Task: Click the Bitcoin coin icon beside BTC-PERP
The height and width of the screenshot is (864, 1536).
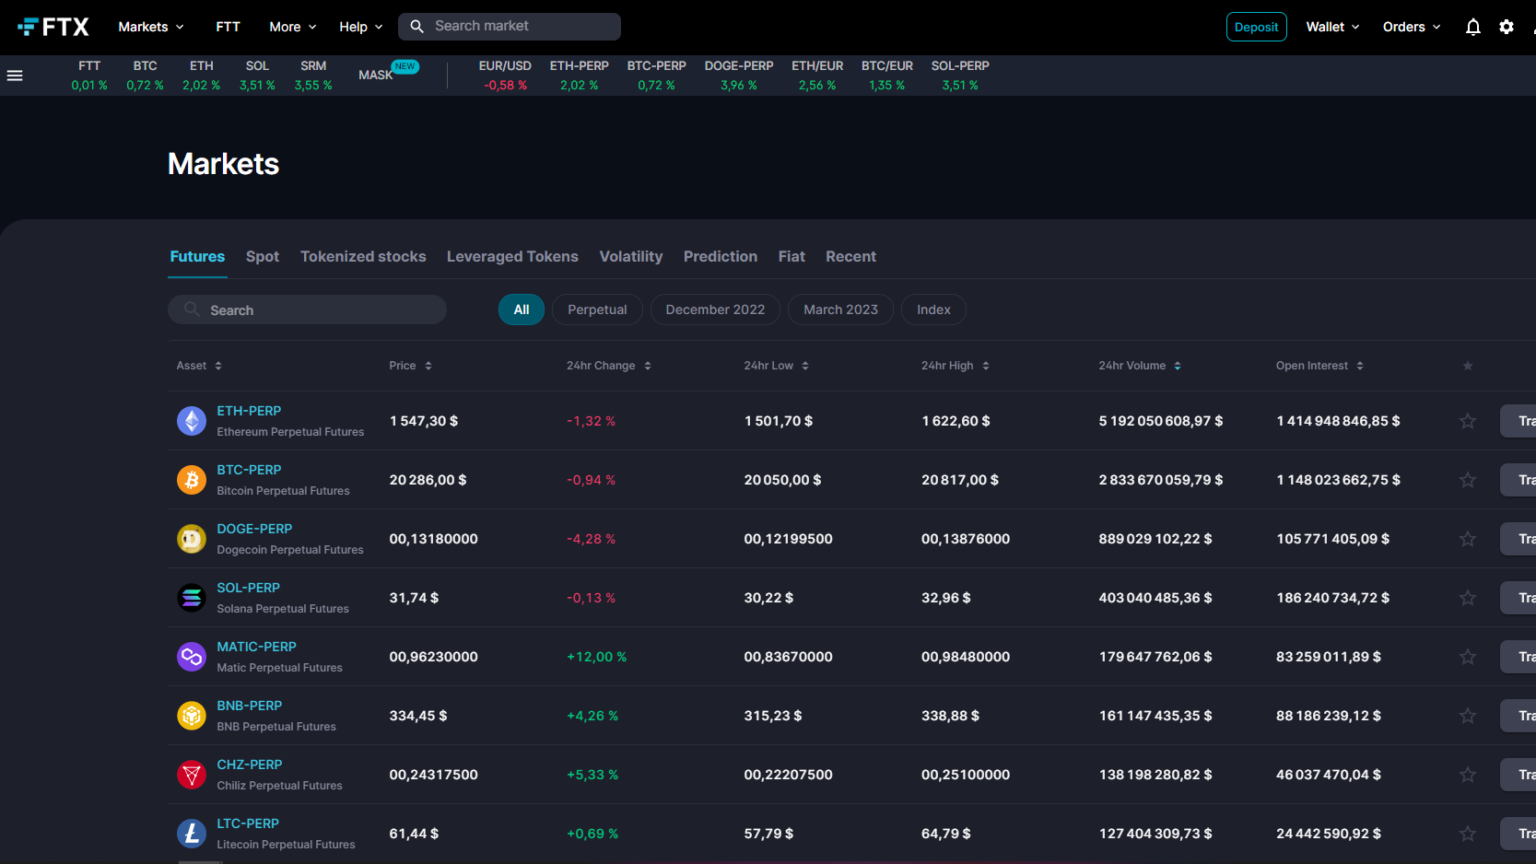Action: (x=191, y=479)
